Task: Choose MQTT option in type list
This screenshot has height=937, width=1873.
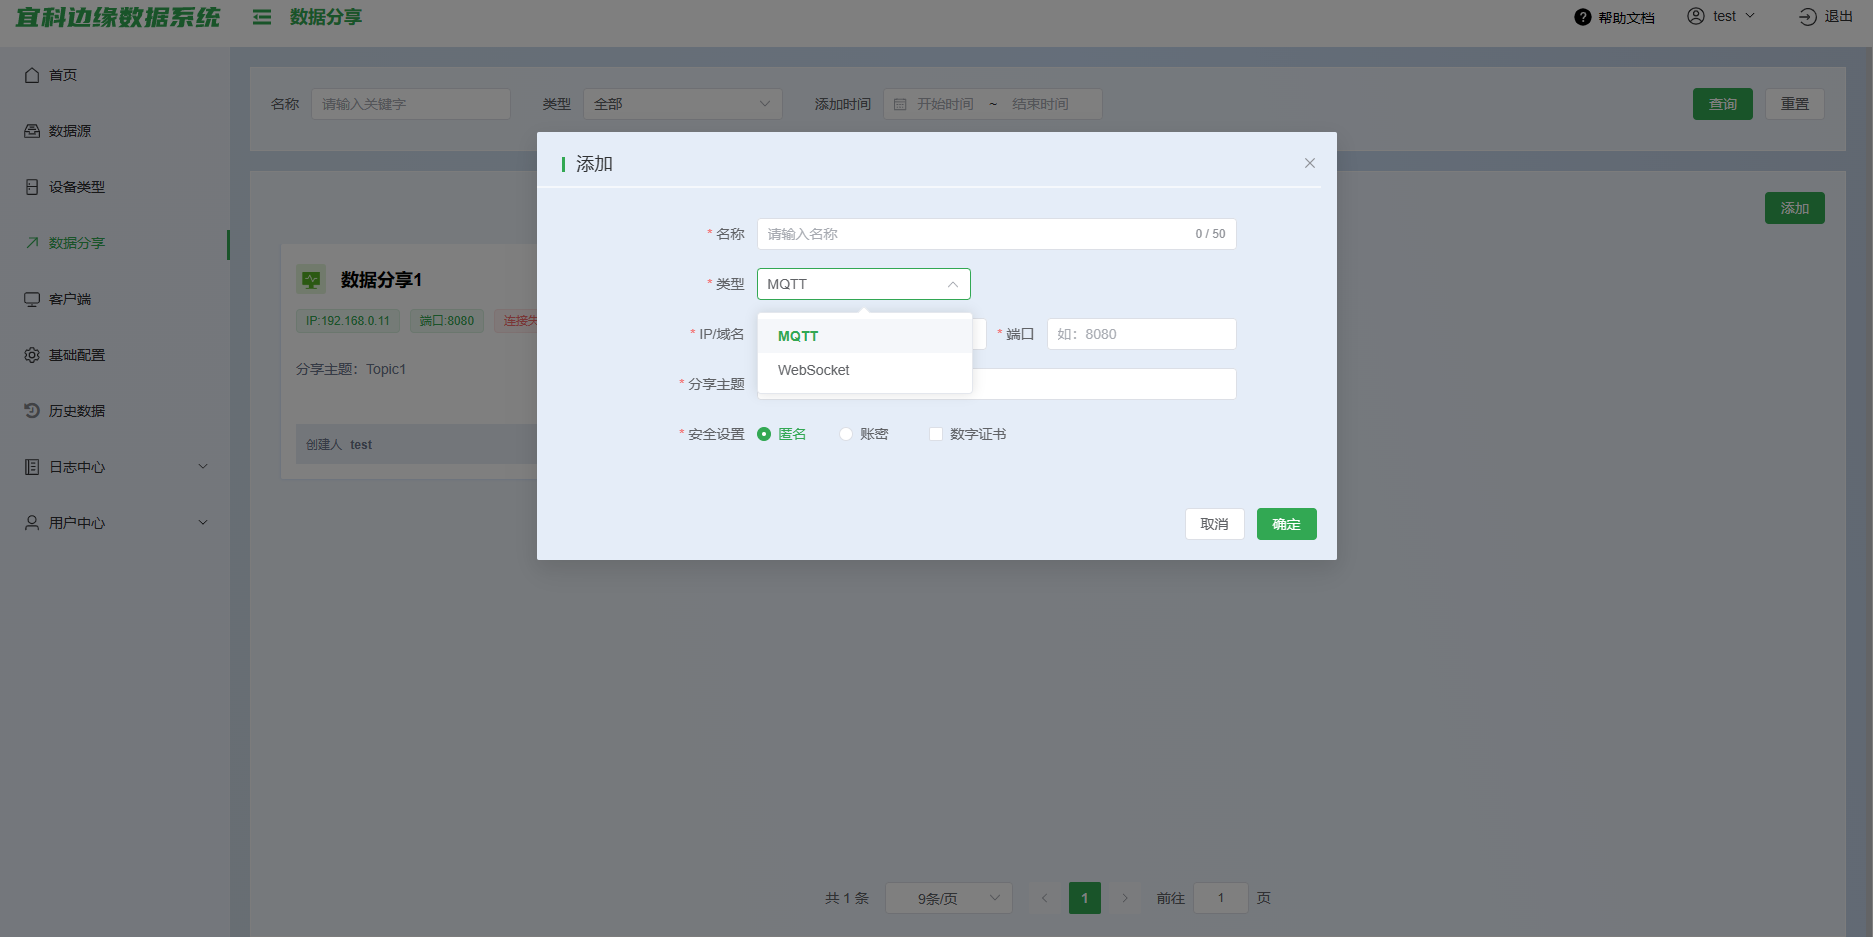Action: (x=798, y=336)
